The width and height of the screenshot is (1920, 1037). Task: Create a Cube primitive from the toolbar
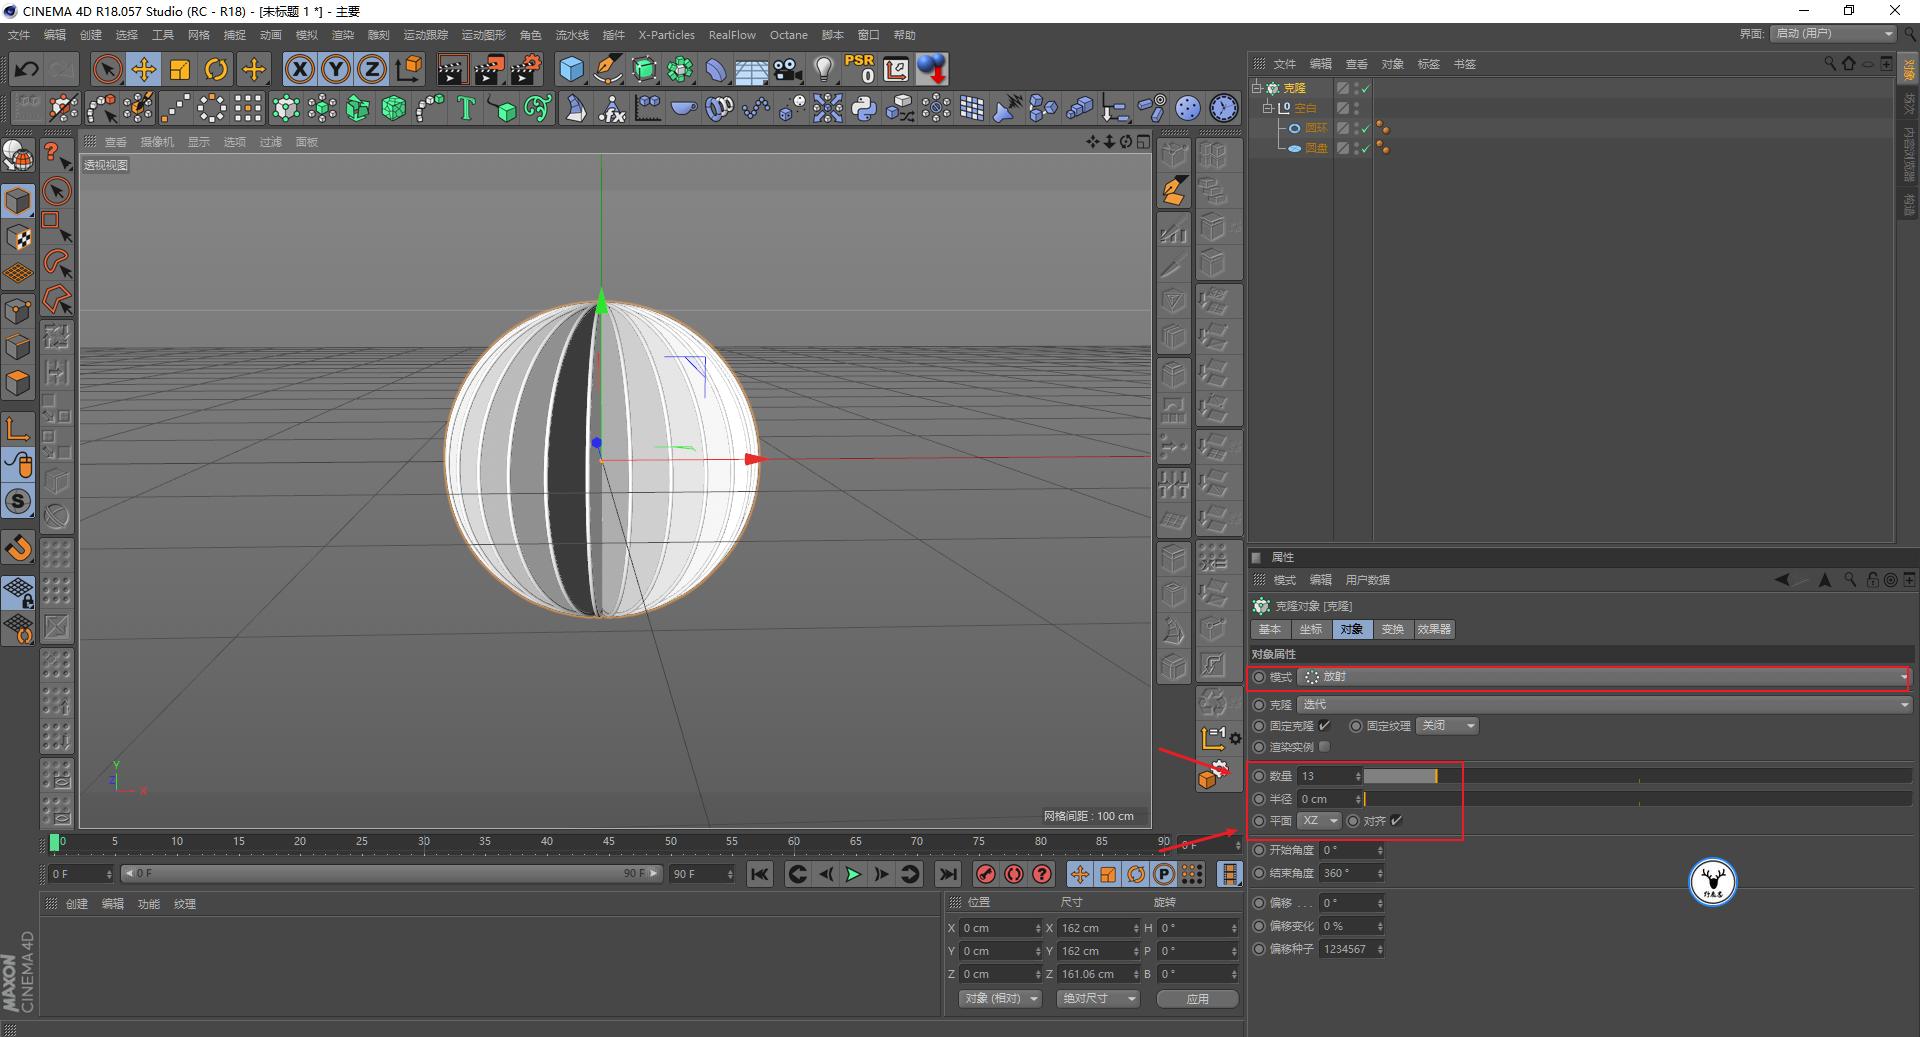[571, 69]
